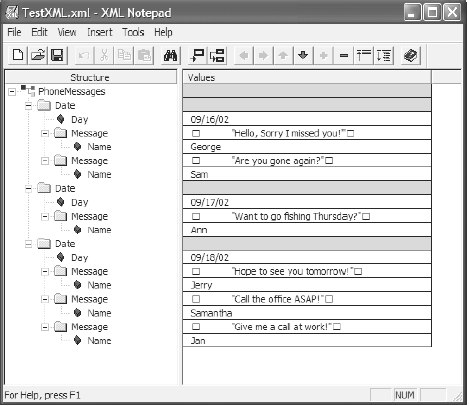The height and width of the screenshot is (406, 469).
Task: Launch Find using the binoculars icon
Action: click(x=170, y=55)
